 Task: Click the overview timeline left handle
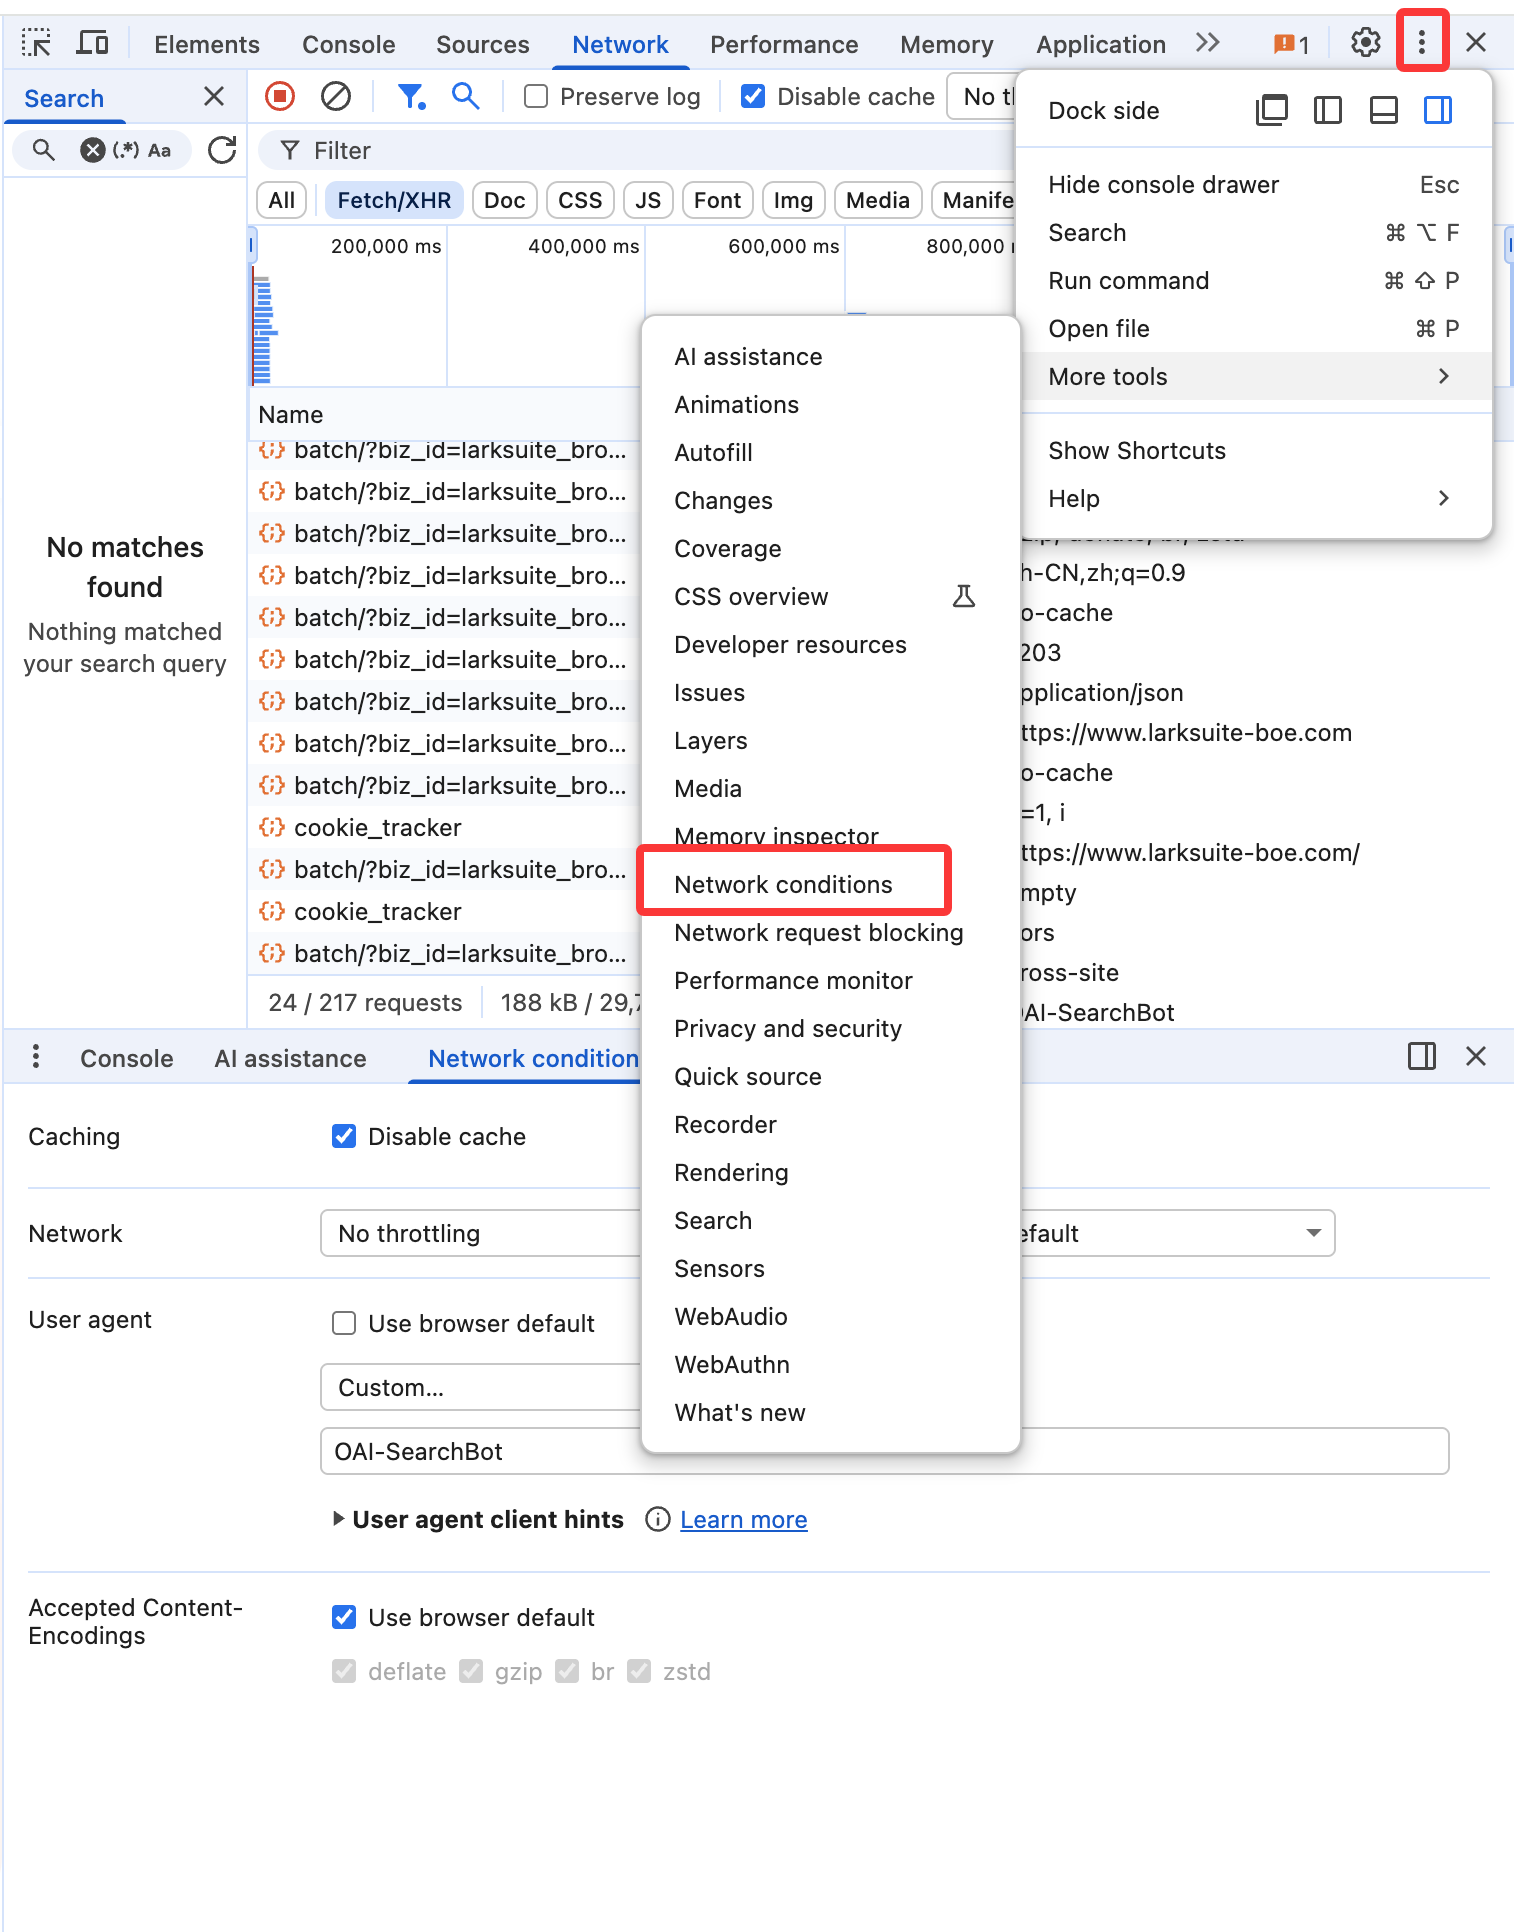point(252,245)
